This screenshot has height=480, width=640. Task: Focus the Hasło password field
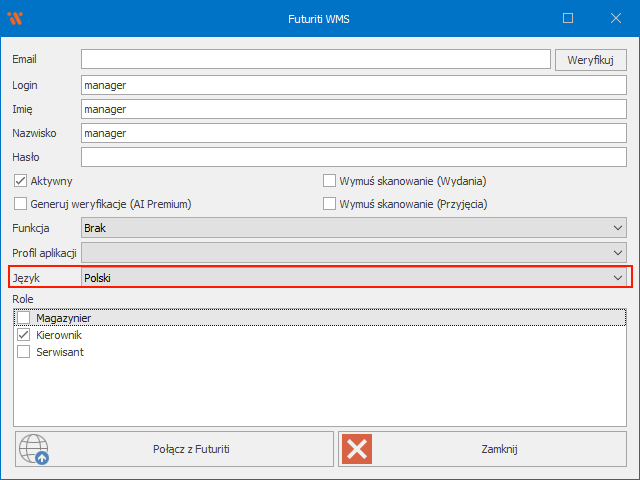[x=353, y=157]
